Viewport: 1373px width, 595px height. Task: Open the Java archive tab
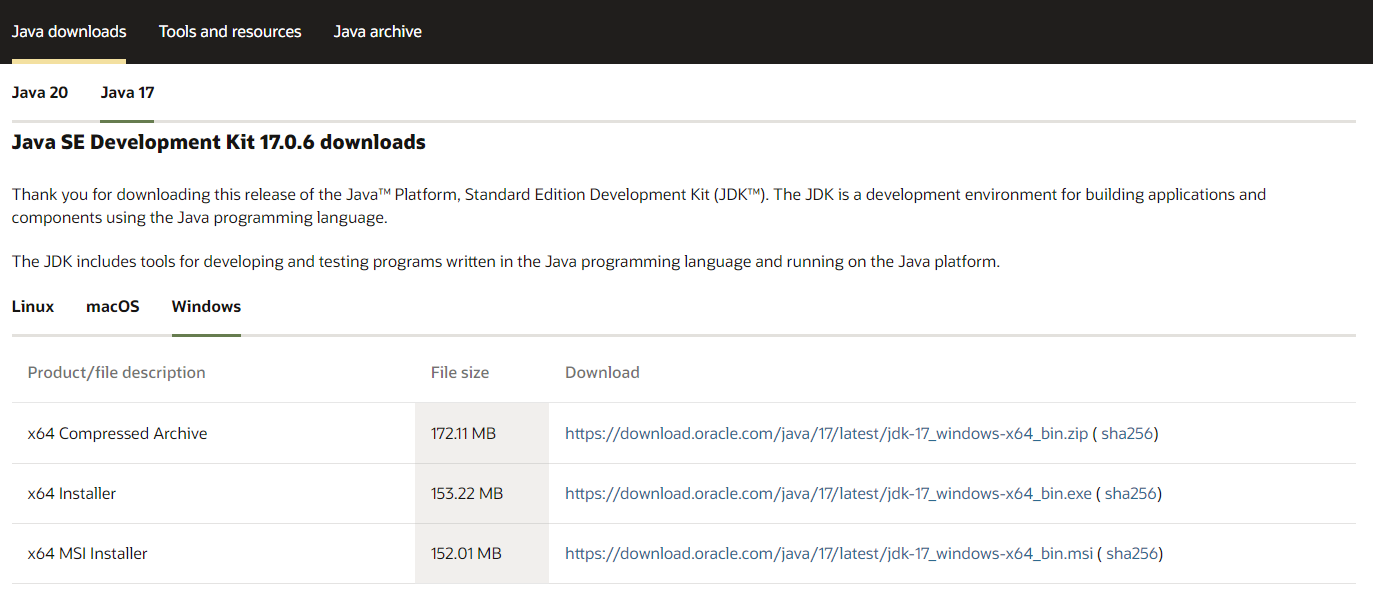[377, 31]
